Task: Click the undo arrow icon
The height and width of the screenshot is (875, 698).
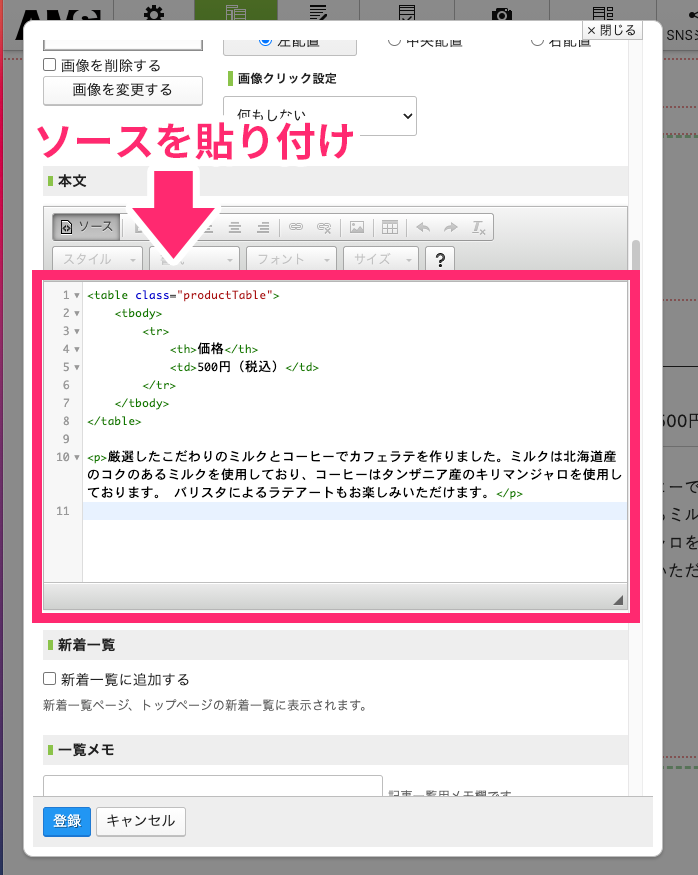Action: (x=423, y=227)
